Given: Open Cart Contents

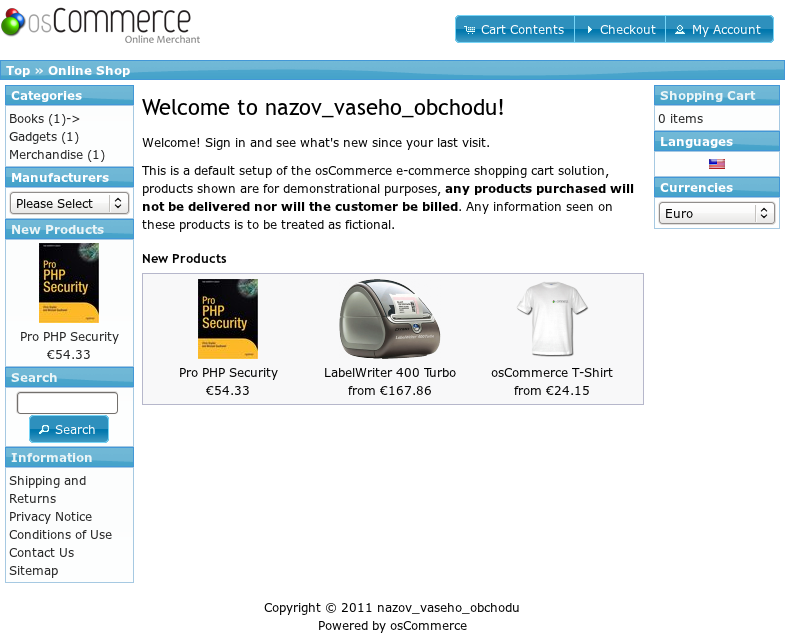Looking at the screenshot, I should click(x=515, y=29).
